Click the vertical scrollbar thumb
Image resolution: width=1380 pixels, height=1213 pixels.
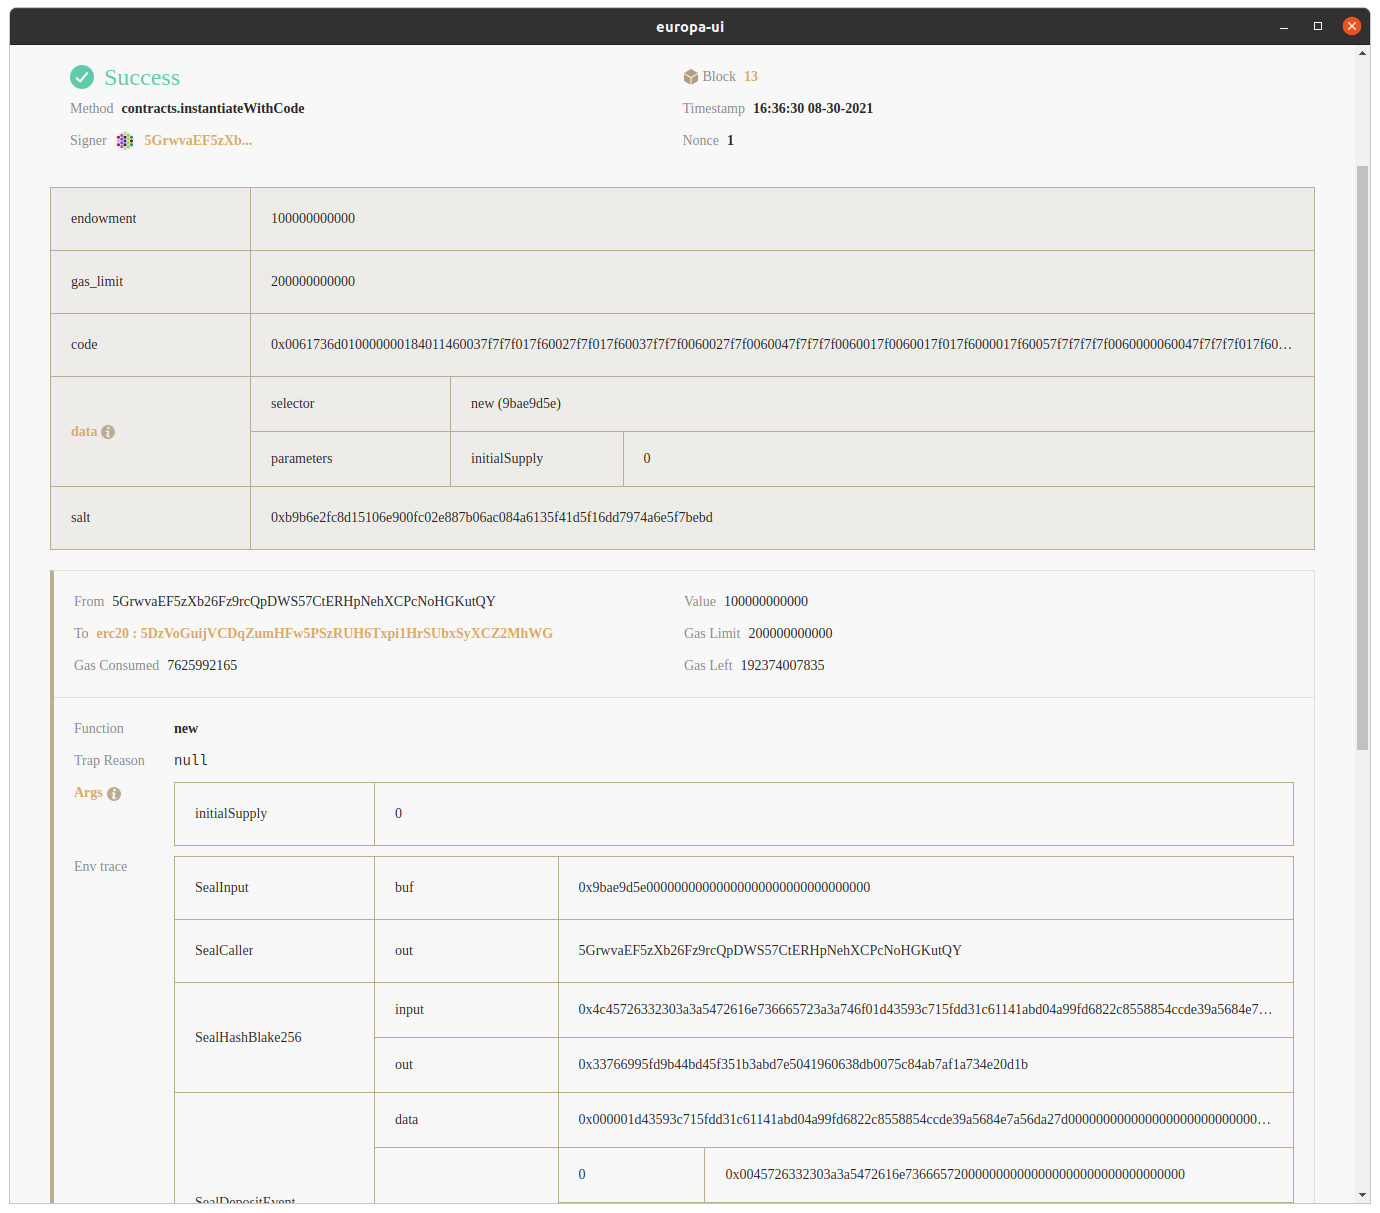coord(1362,457)
